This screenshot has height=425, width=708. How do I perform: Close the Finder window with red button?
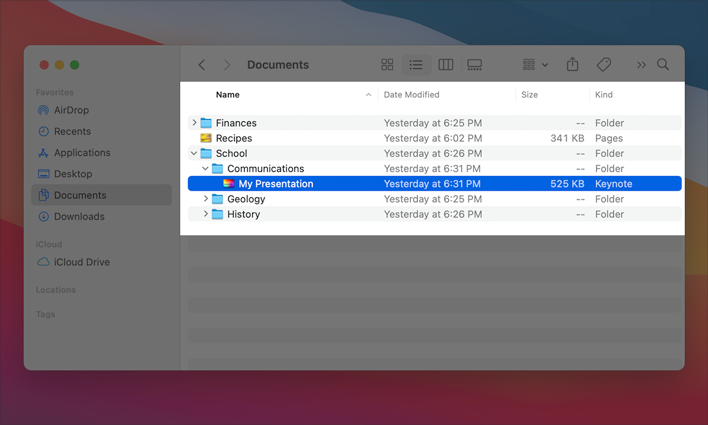coord(44,65)
